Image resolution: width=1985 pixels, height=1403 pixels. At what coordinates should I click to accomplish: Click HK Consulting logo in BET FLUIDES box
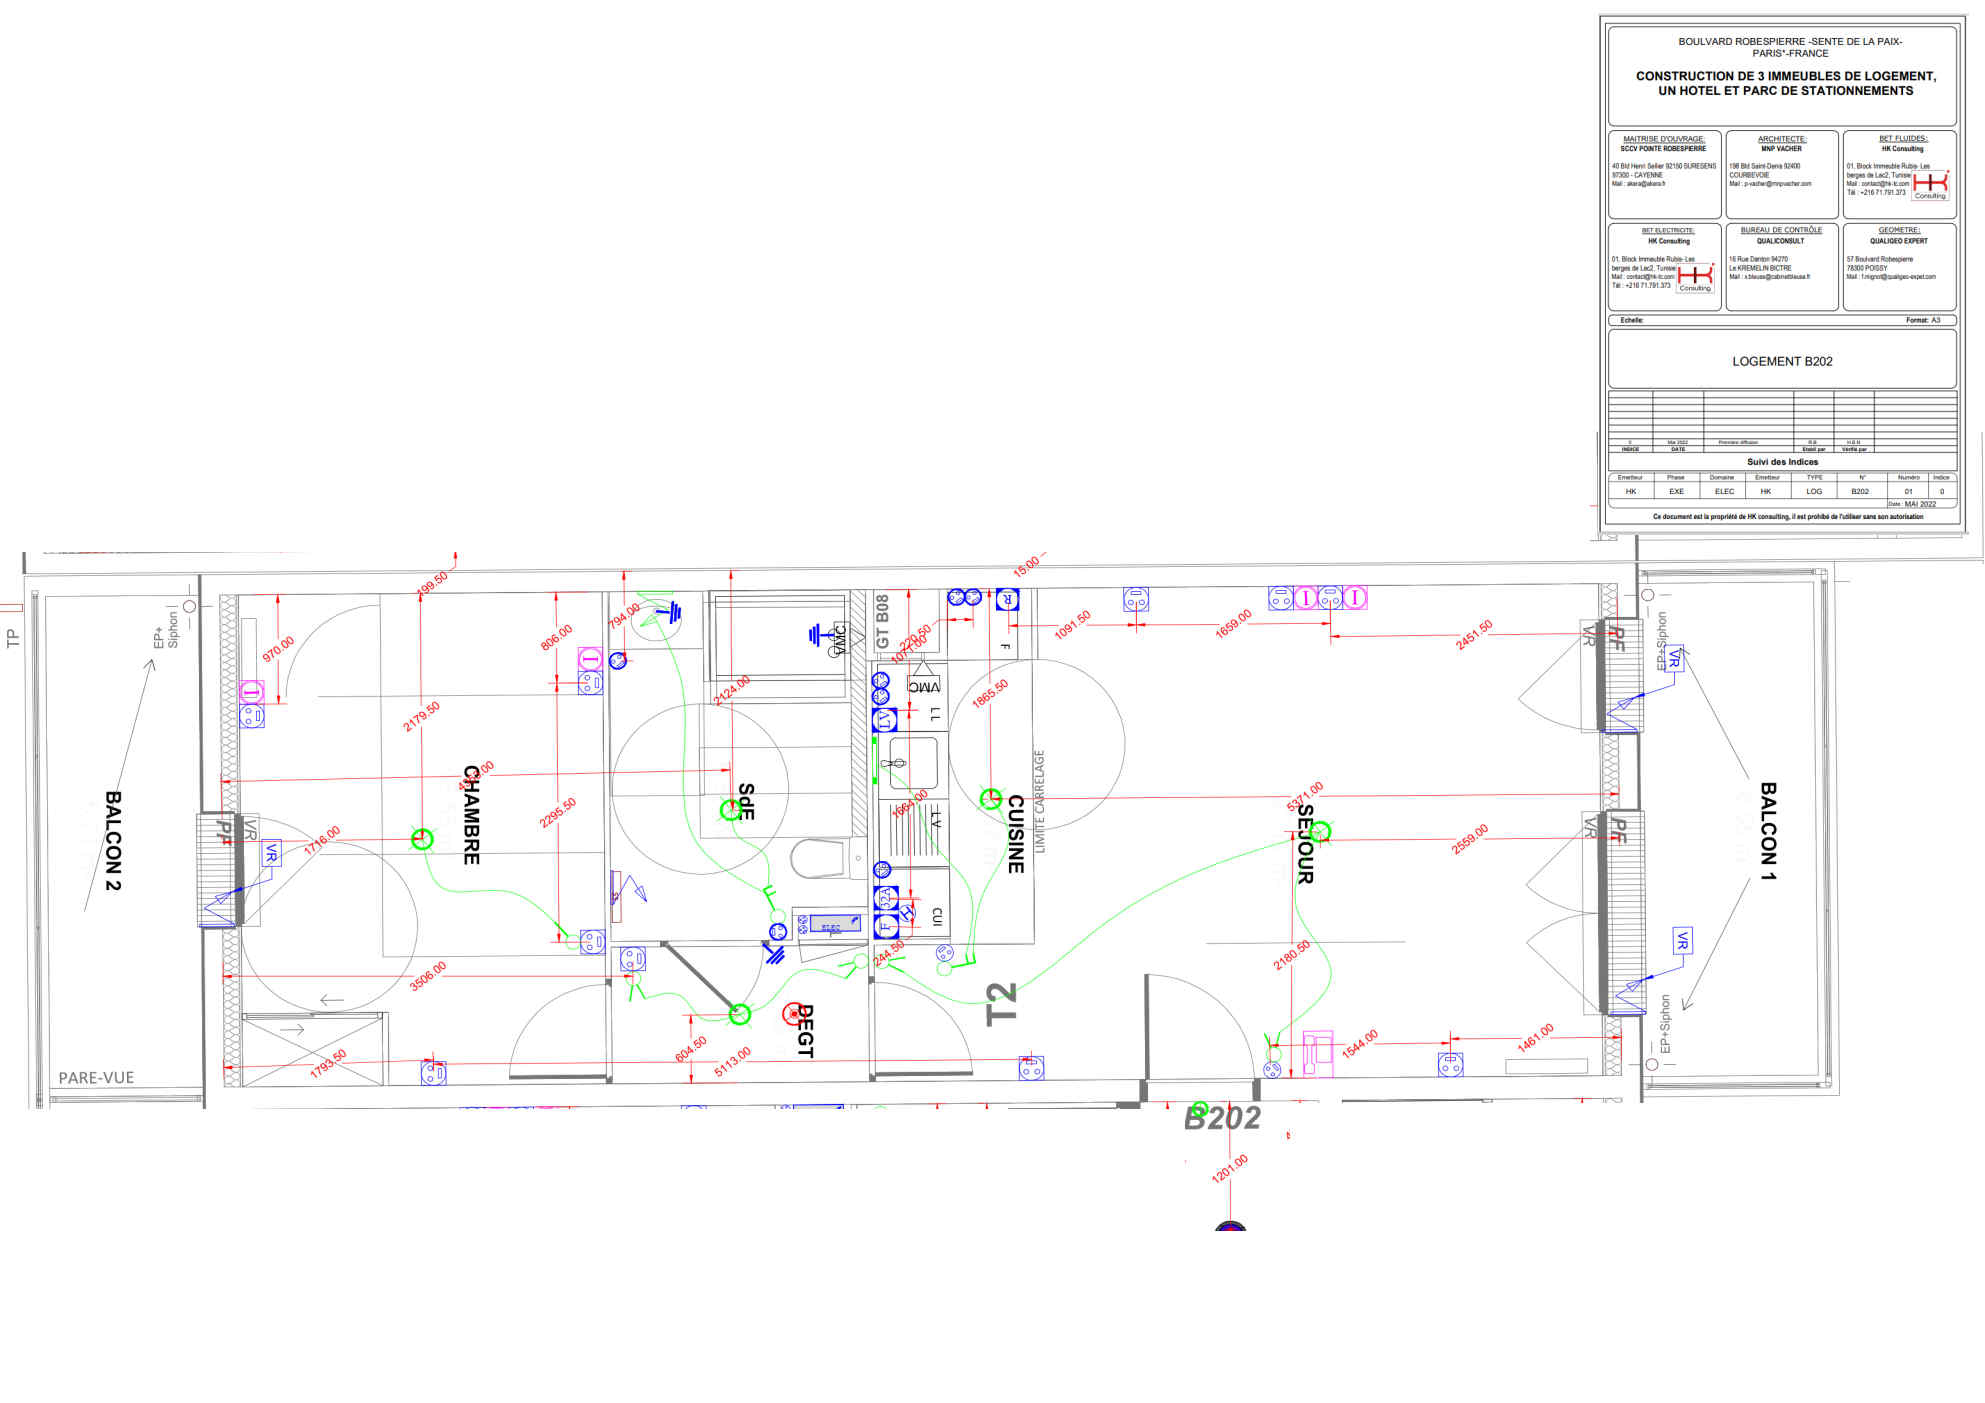pyautogui.click(x=1930, y=184)
